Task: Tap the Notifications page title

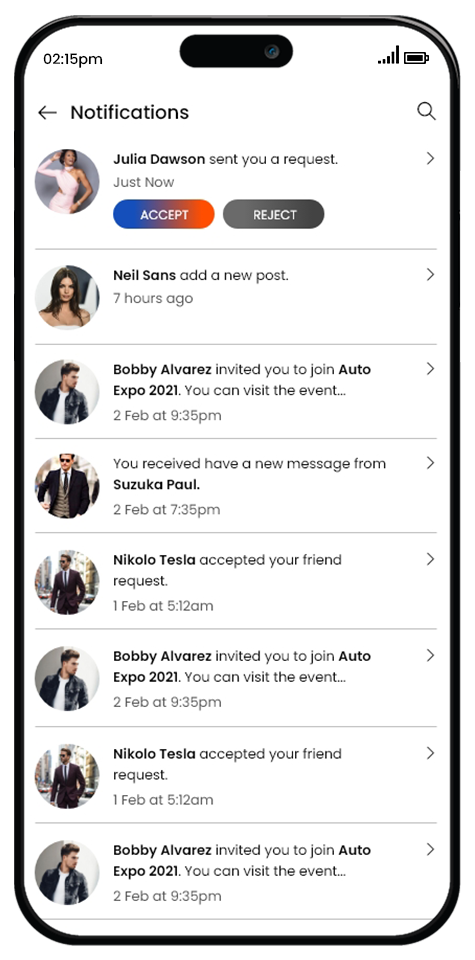Action: [x=130, y=112]
